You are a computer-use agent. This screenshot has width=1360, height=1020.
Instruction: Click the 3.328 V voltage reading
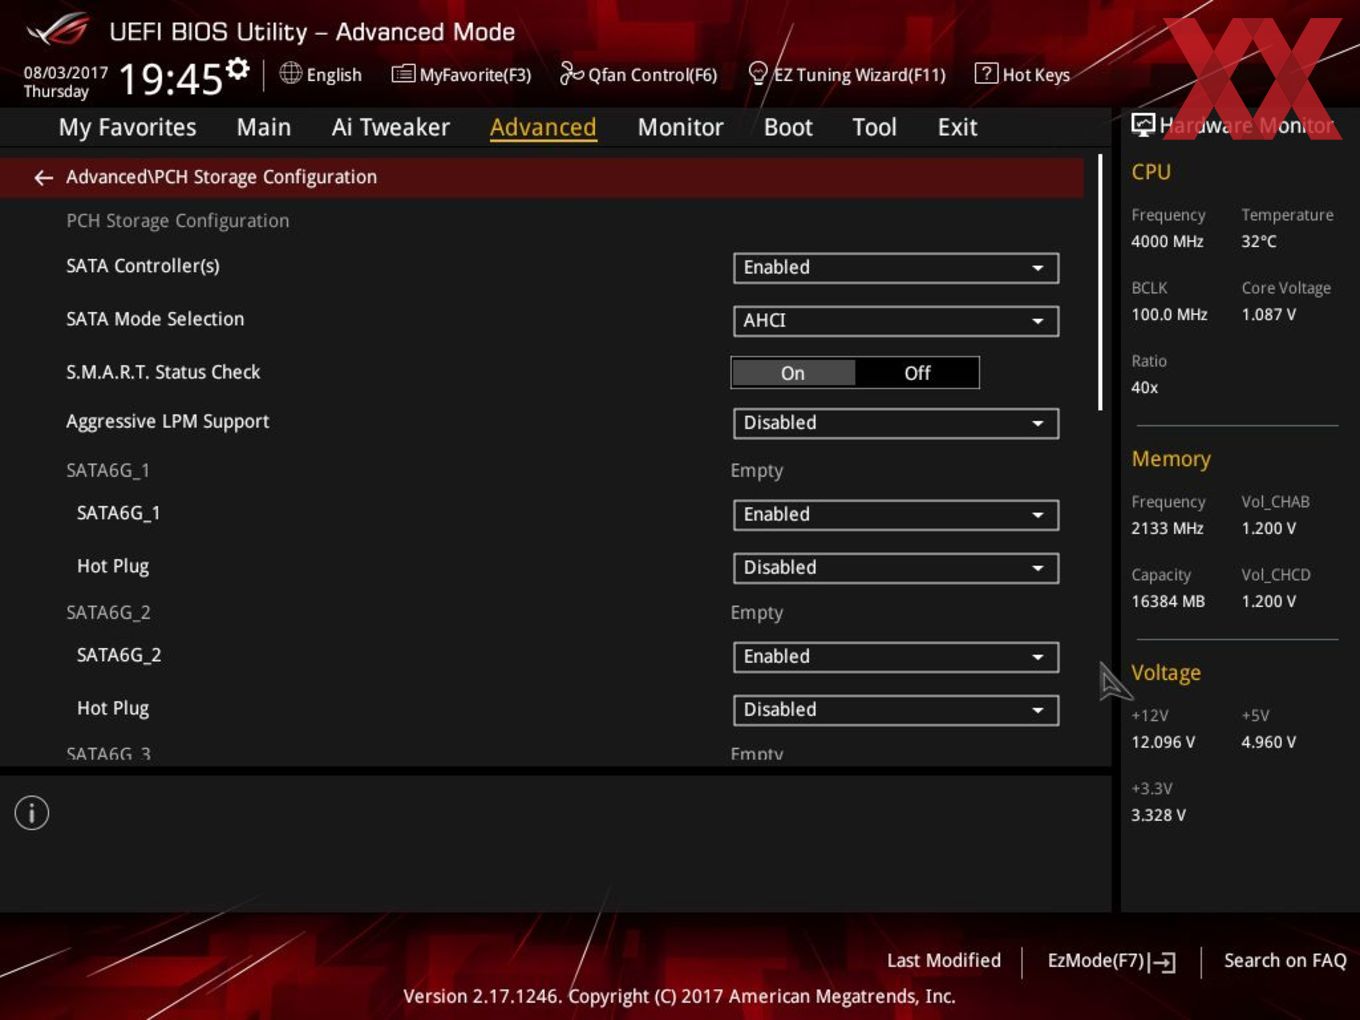pos(1158,815)
